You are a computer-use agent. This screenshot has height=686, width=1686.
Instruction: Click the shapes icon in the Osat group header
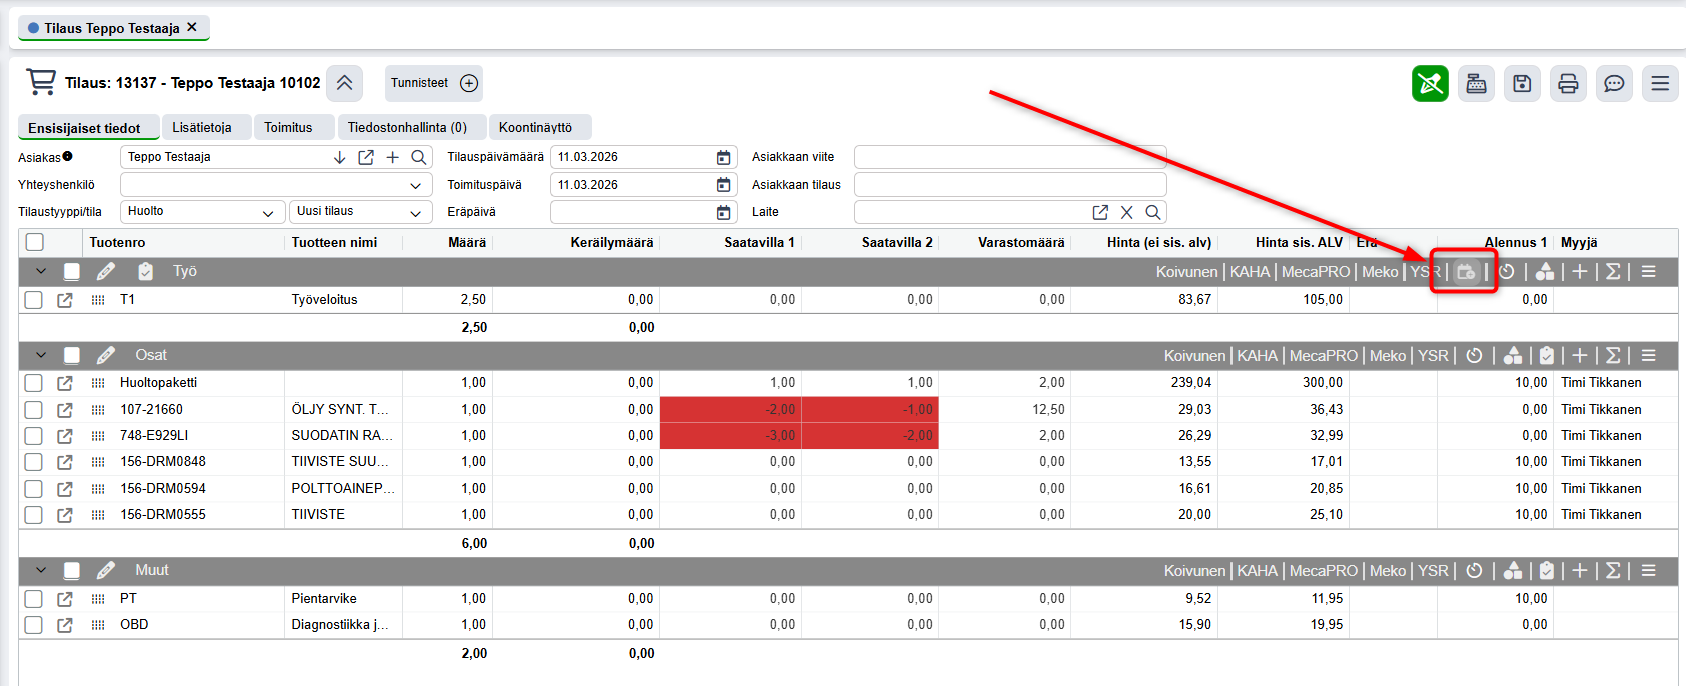[x=1513, y=355]
